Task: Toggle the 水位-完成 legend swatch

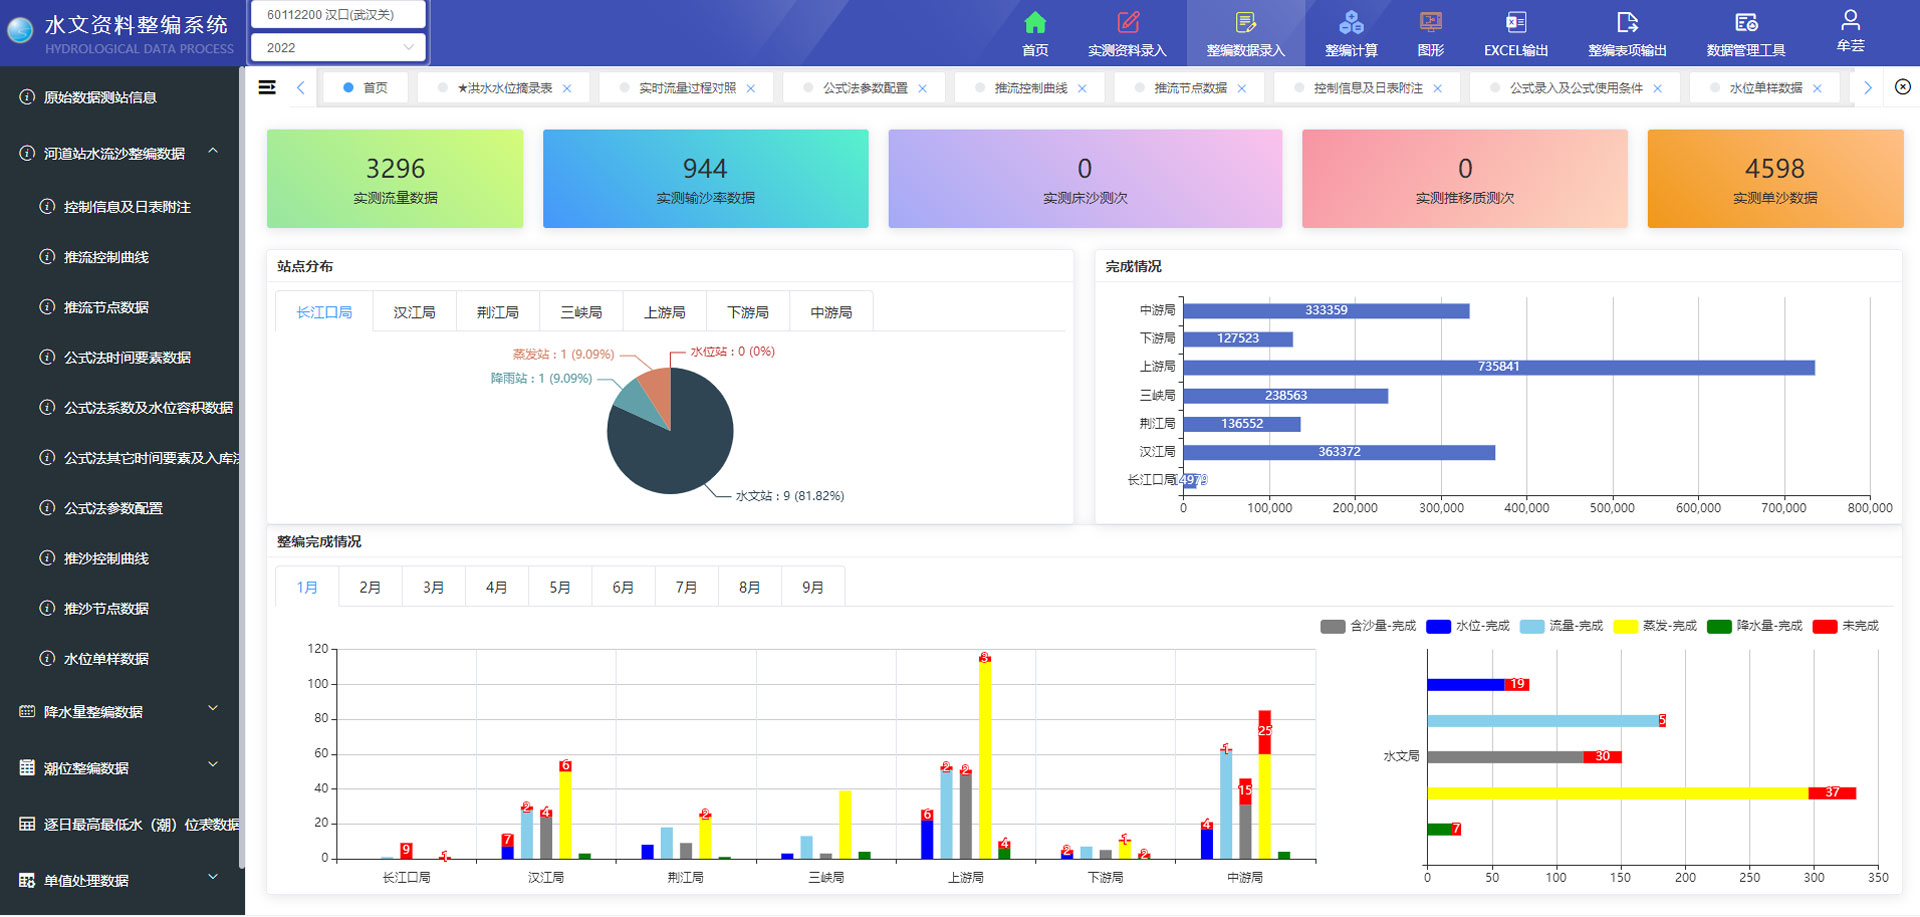Action: pos(1438,626)
